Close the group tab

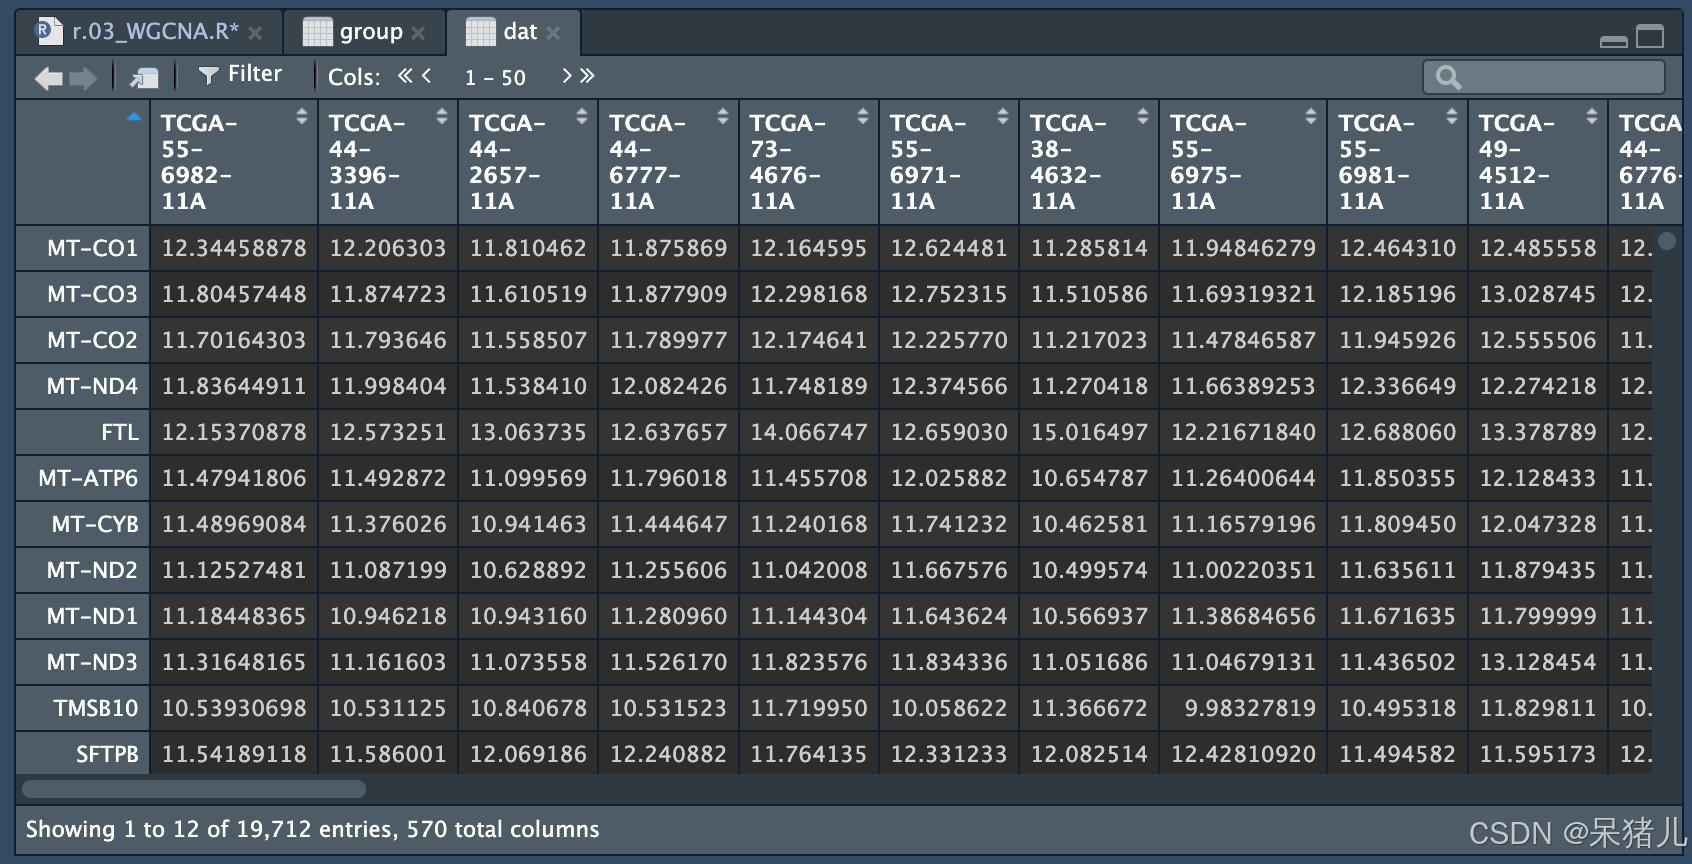click(418, 33)
